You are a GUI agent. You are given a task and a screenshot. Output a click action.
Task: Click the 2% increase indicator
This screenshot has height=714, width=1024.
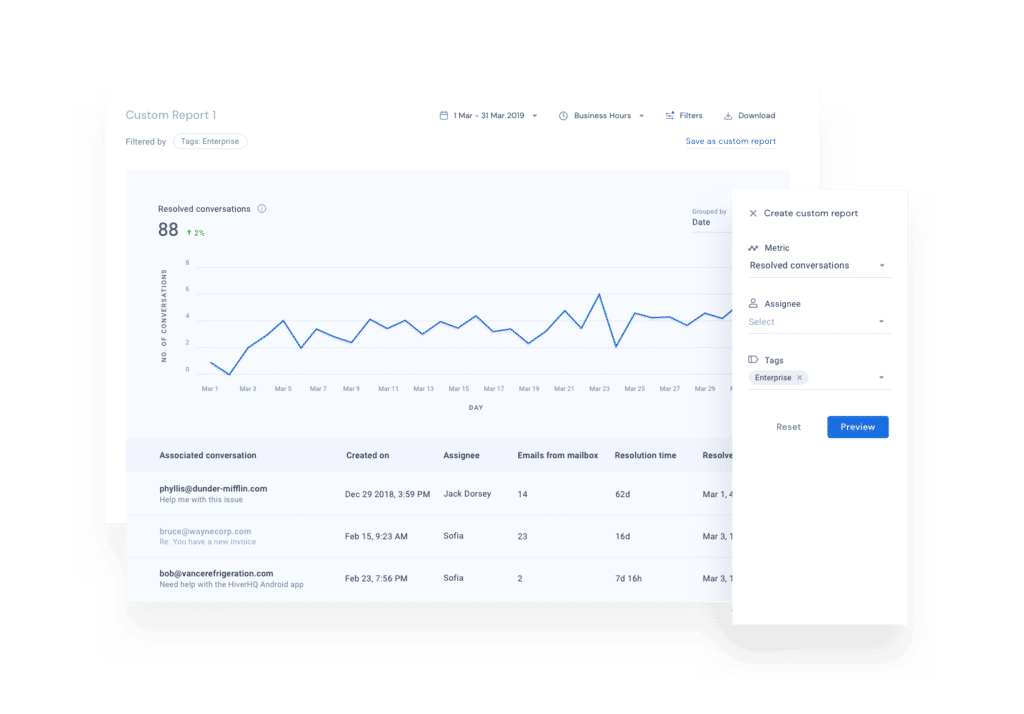click(195, 233)
